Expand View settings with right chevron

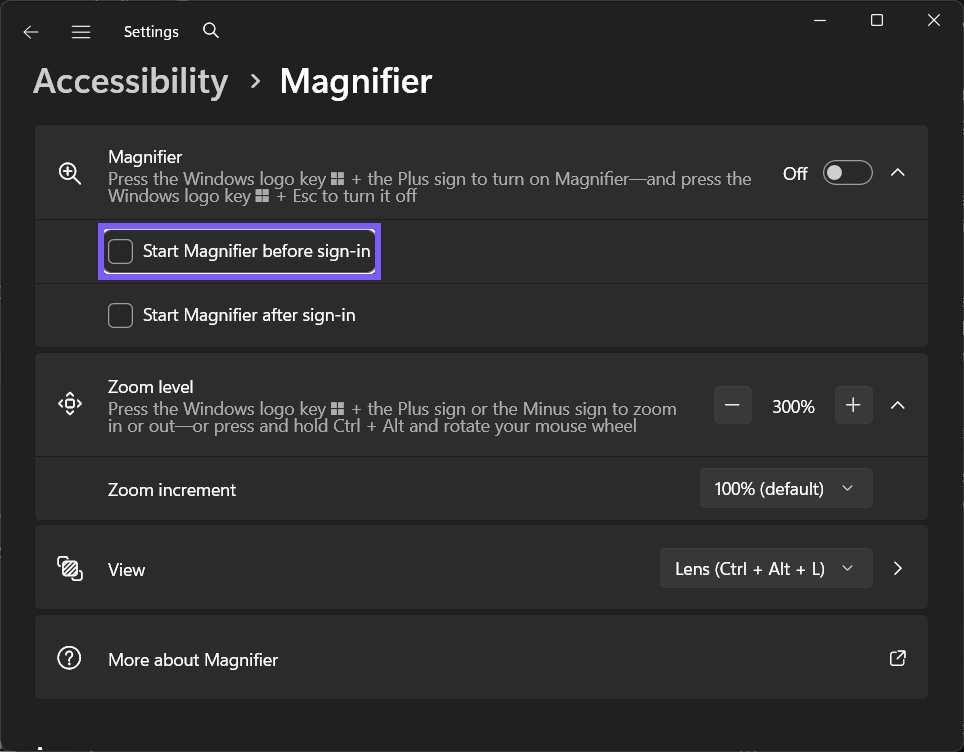coord(898,568)
